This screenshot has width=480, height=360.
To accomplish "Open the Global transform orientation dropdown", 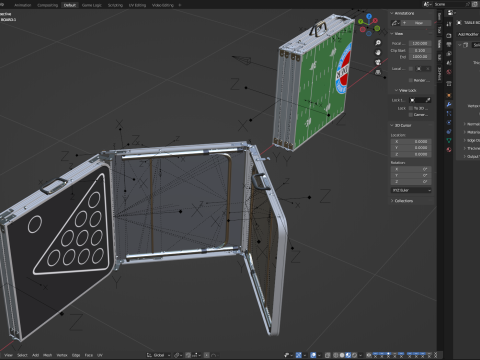I will pyautogui.click(x=158, y=355).
